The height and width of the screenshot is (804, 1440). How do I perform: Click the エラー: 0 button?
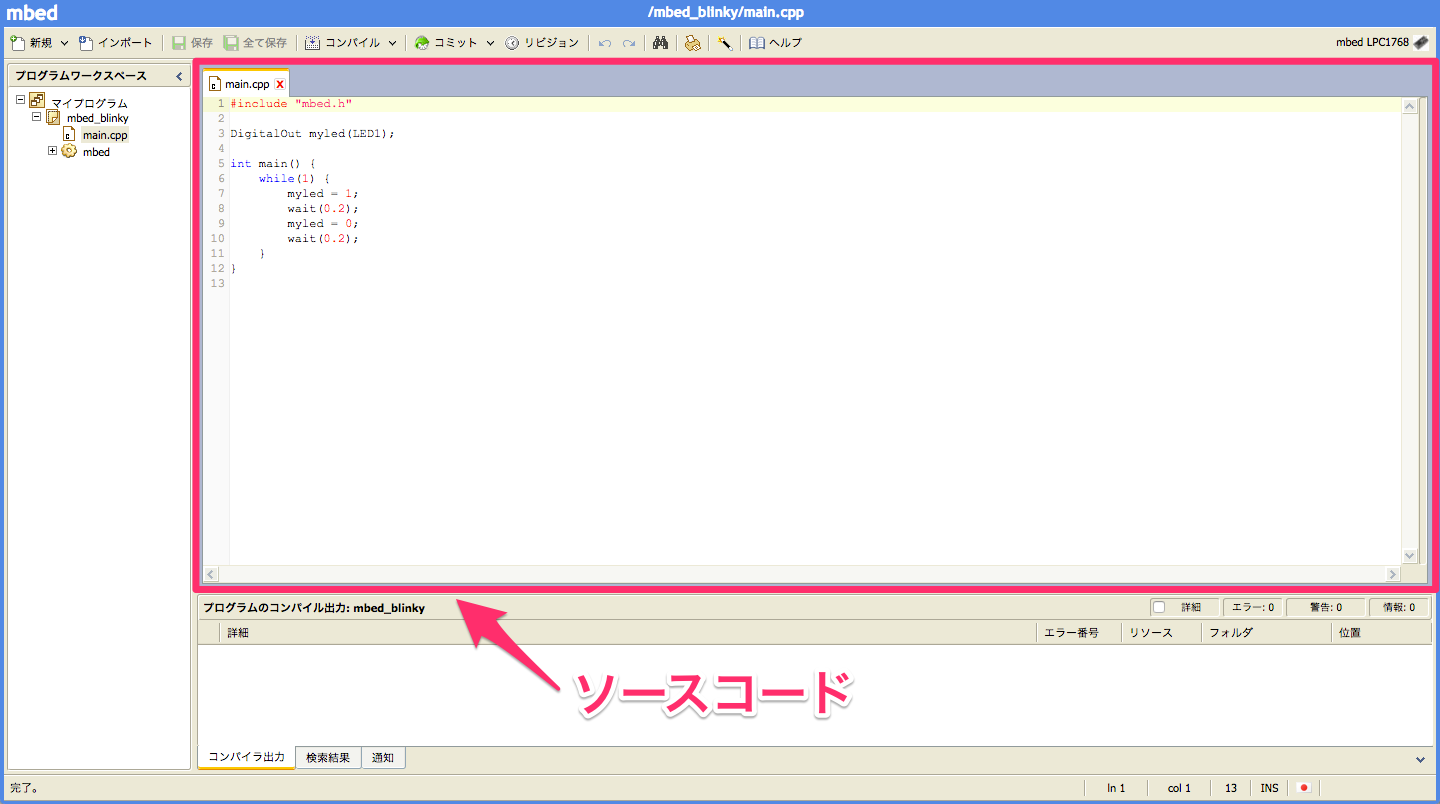tap(1252, 606)
